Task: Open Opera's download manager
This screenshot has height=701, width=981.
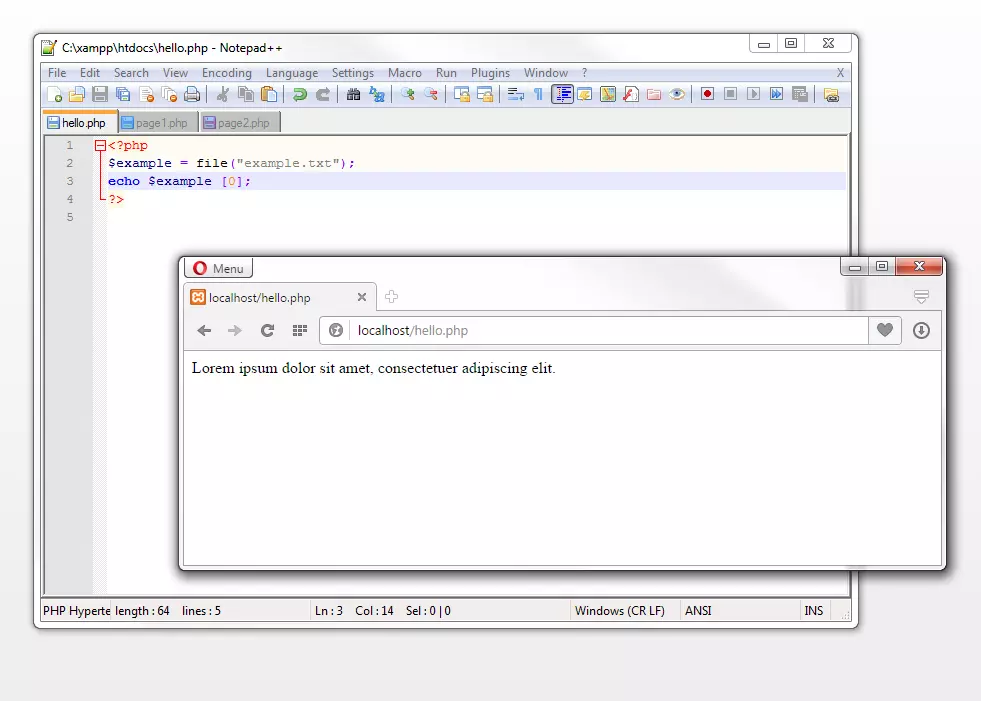Action: coord(921,330)
